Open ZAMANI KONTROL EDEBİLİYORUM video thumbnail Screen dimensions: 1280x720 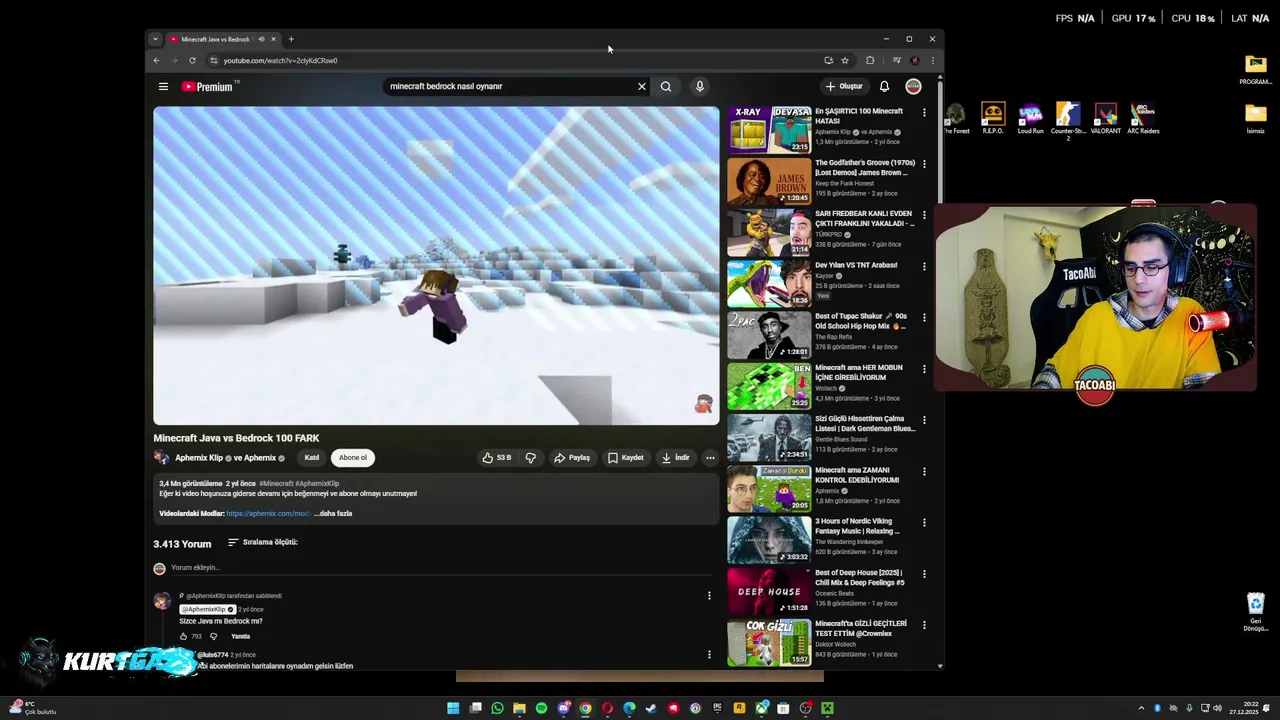coord(769,488)
